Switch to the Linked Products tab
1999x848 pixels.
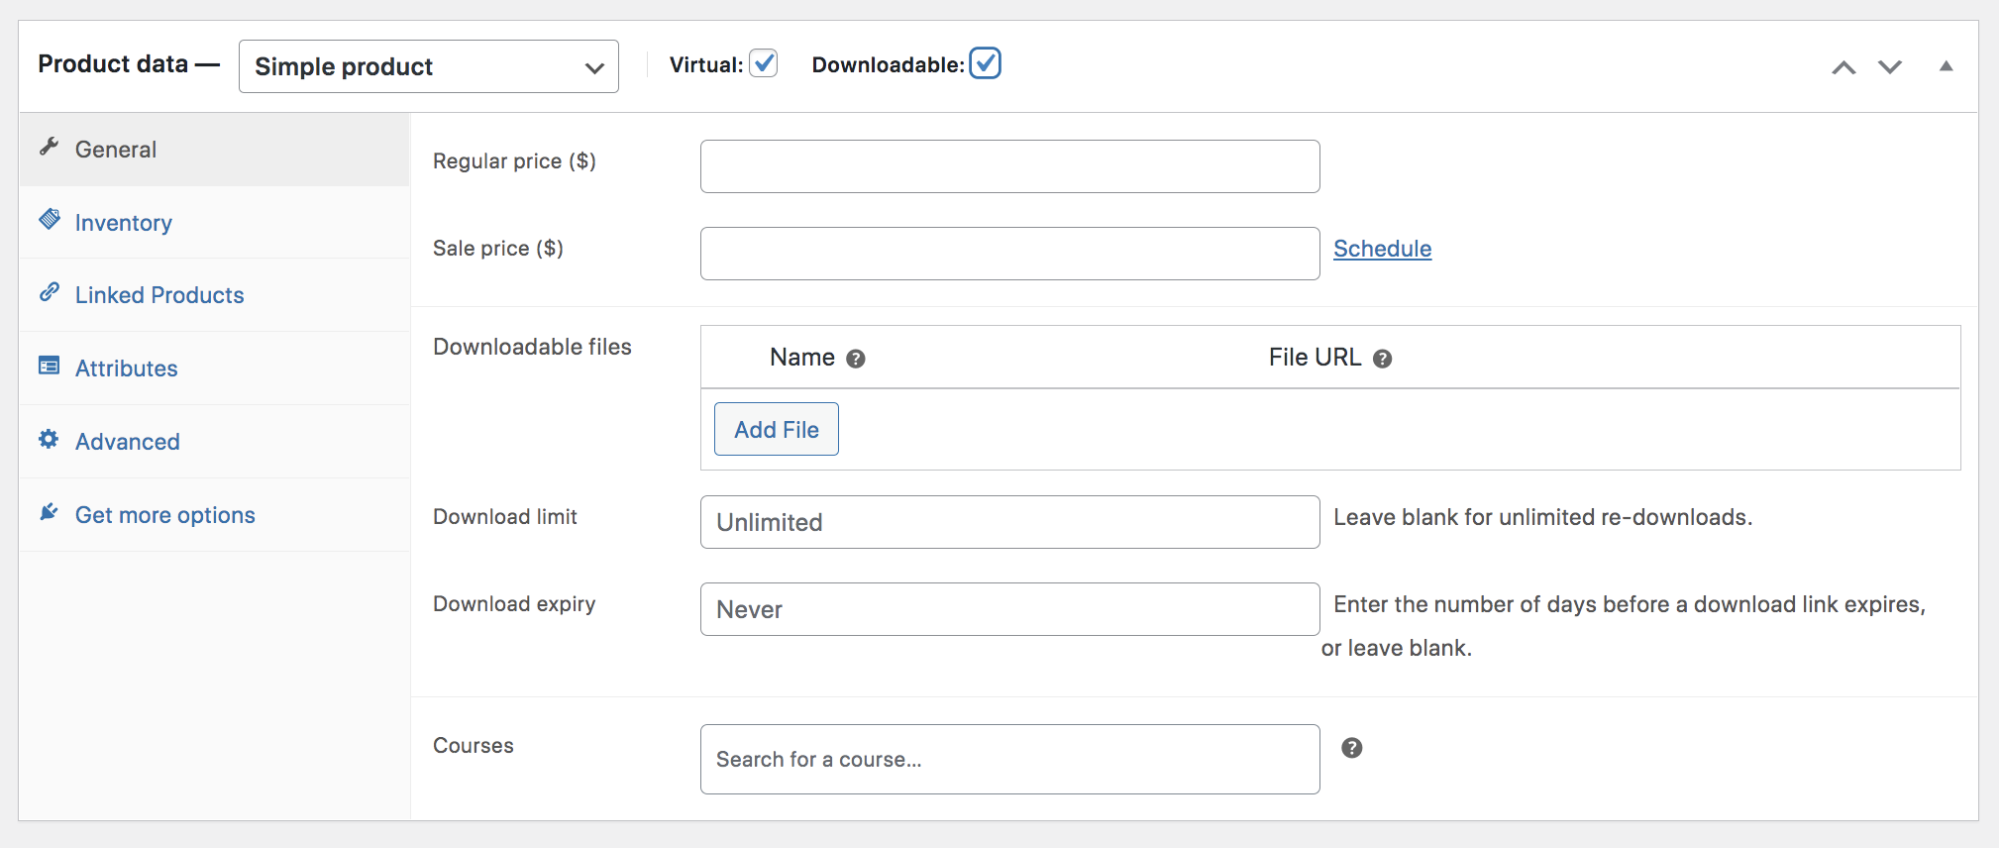coord(214,295)
